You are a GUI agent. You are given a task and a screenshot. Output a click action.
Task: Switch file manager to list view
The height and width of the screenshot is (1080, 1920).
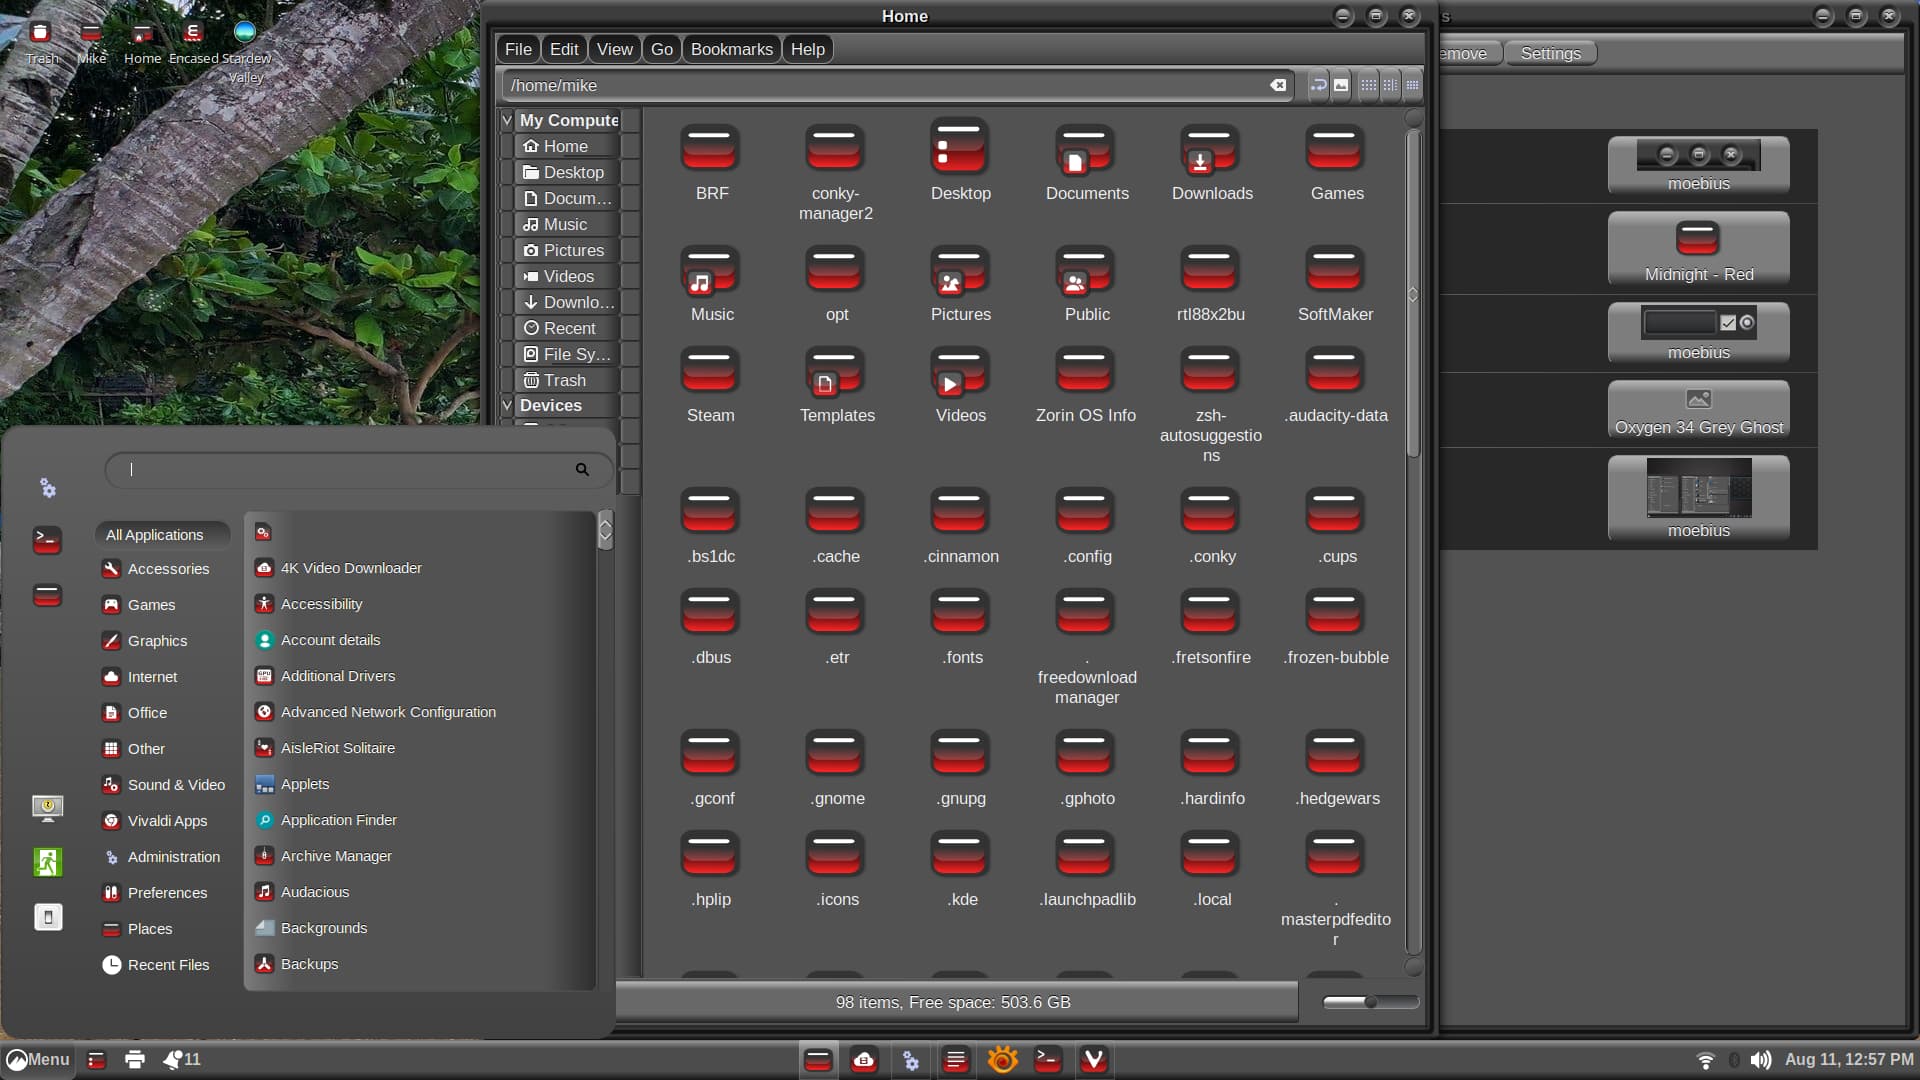(1390, 85)
